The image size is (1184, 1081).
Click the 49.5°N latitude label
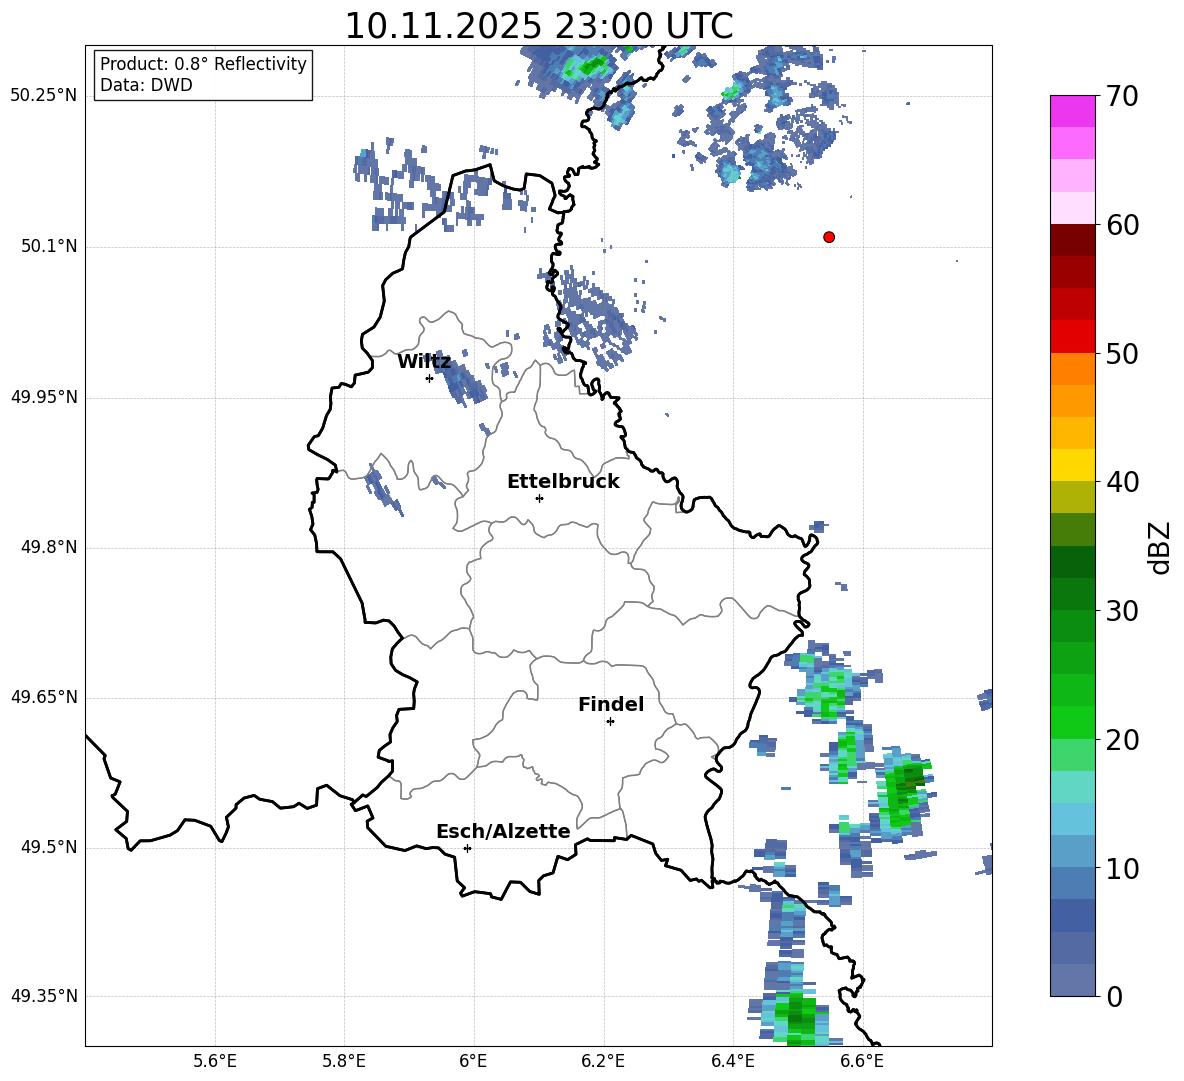tap(49, 847)
